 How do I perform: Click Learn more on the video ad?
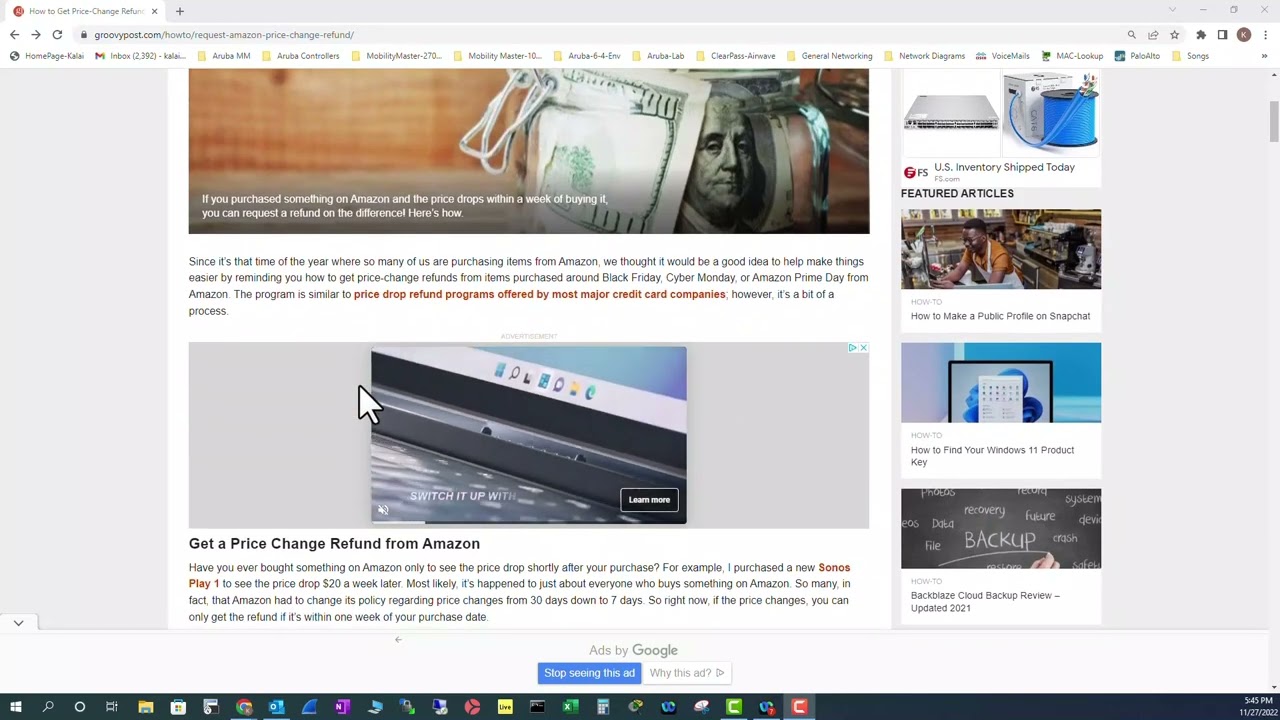coord(649,500)
